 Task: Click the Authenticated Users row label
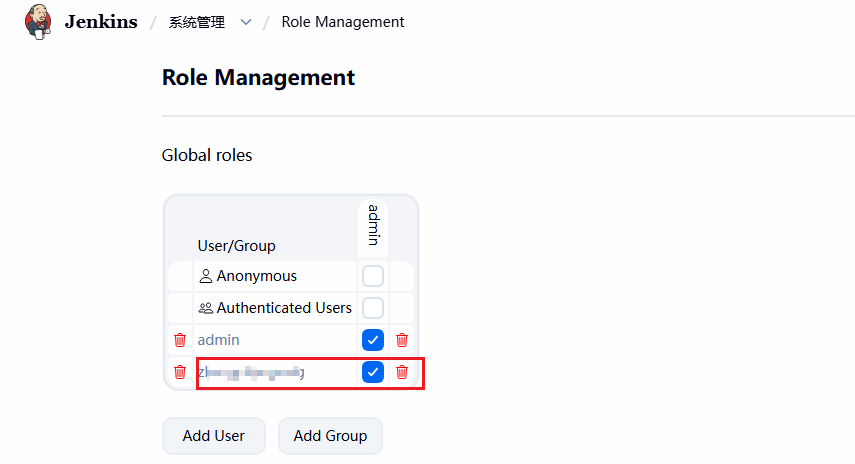[x=284, y=308]
